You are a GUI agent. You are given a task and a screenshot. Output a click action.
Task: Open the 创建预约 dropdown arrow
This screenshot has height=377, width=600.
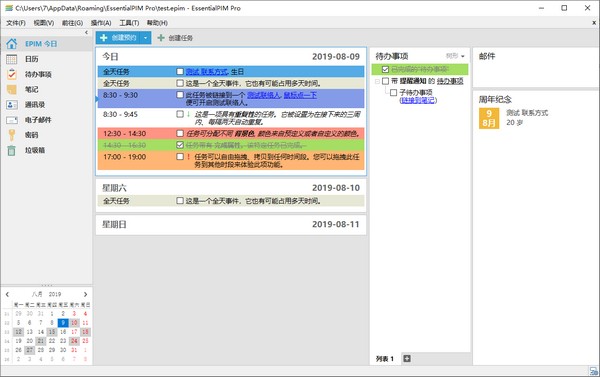click(145, 38)
